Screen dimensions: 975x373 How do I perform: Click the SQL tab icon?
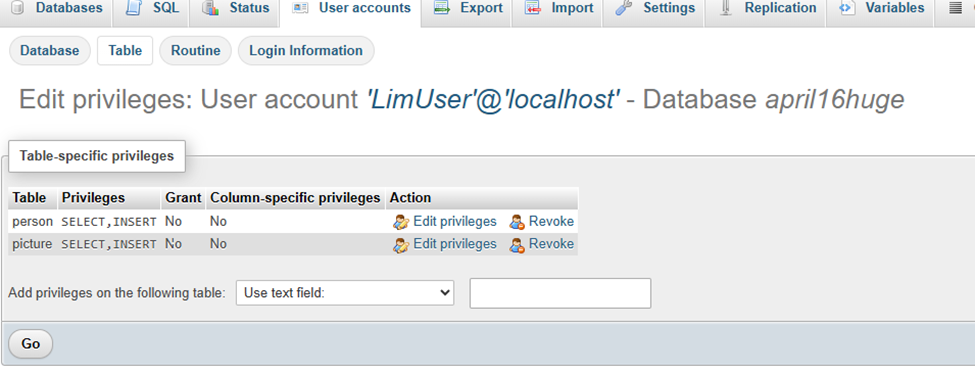pos(132,9)
